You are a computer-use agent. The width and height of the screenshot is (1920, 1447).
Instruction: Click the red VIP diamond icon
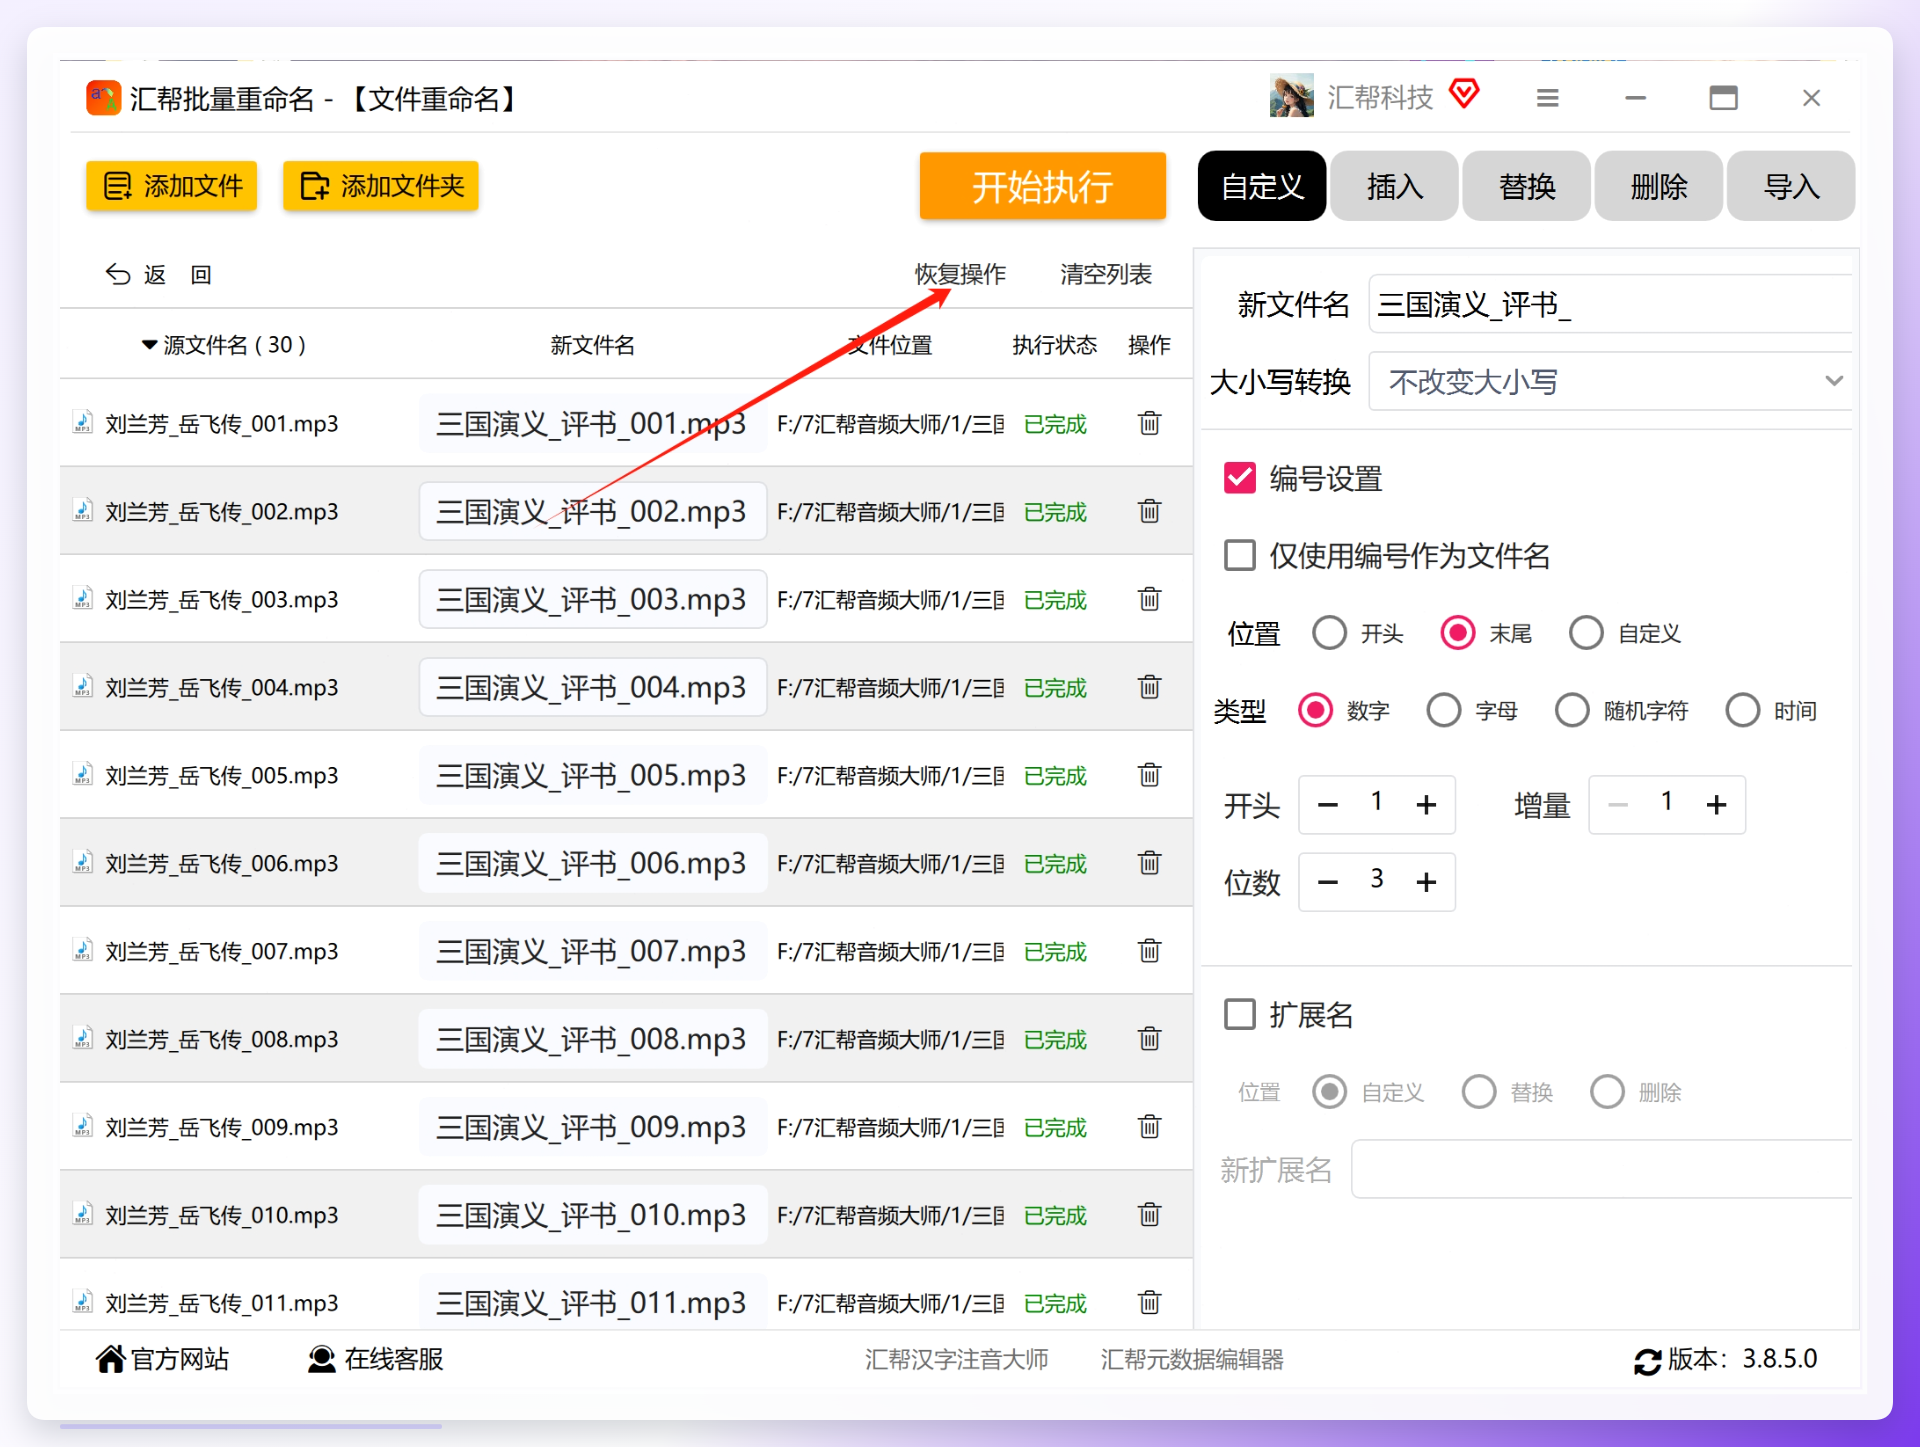(1464, 94)
